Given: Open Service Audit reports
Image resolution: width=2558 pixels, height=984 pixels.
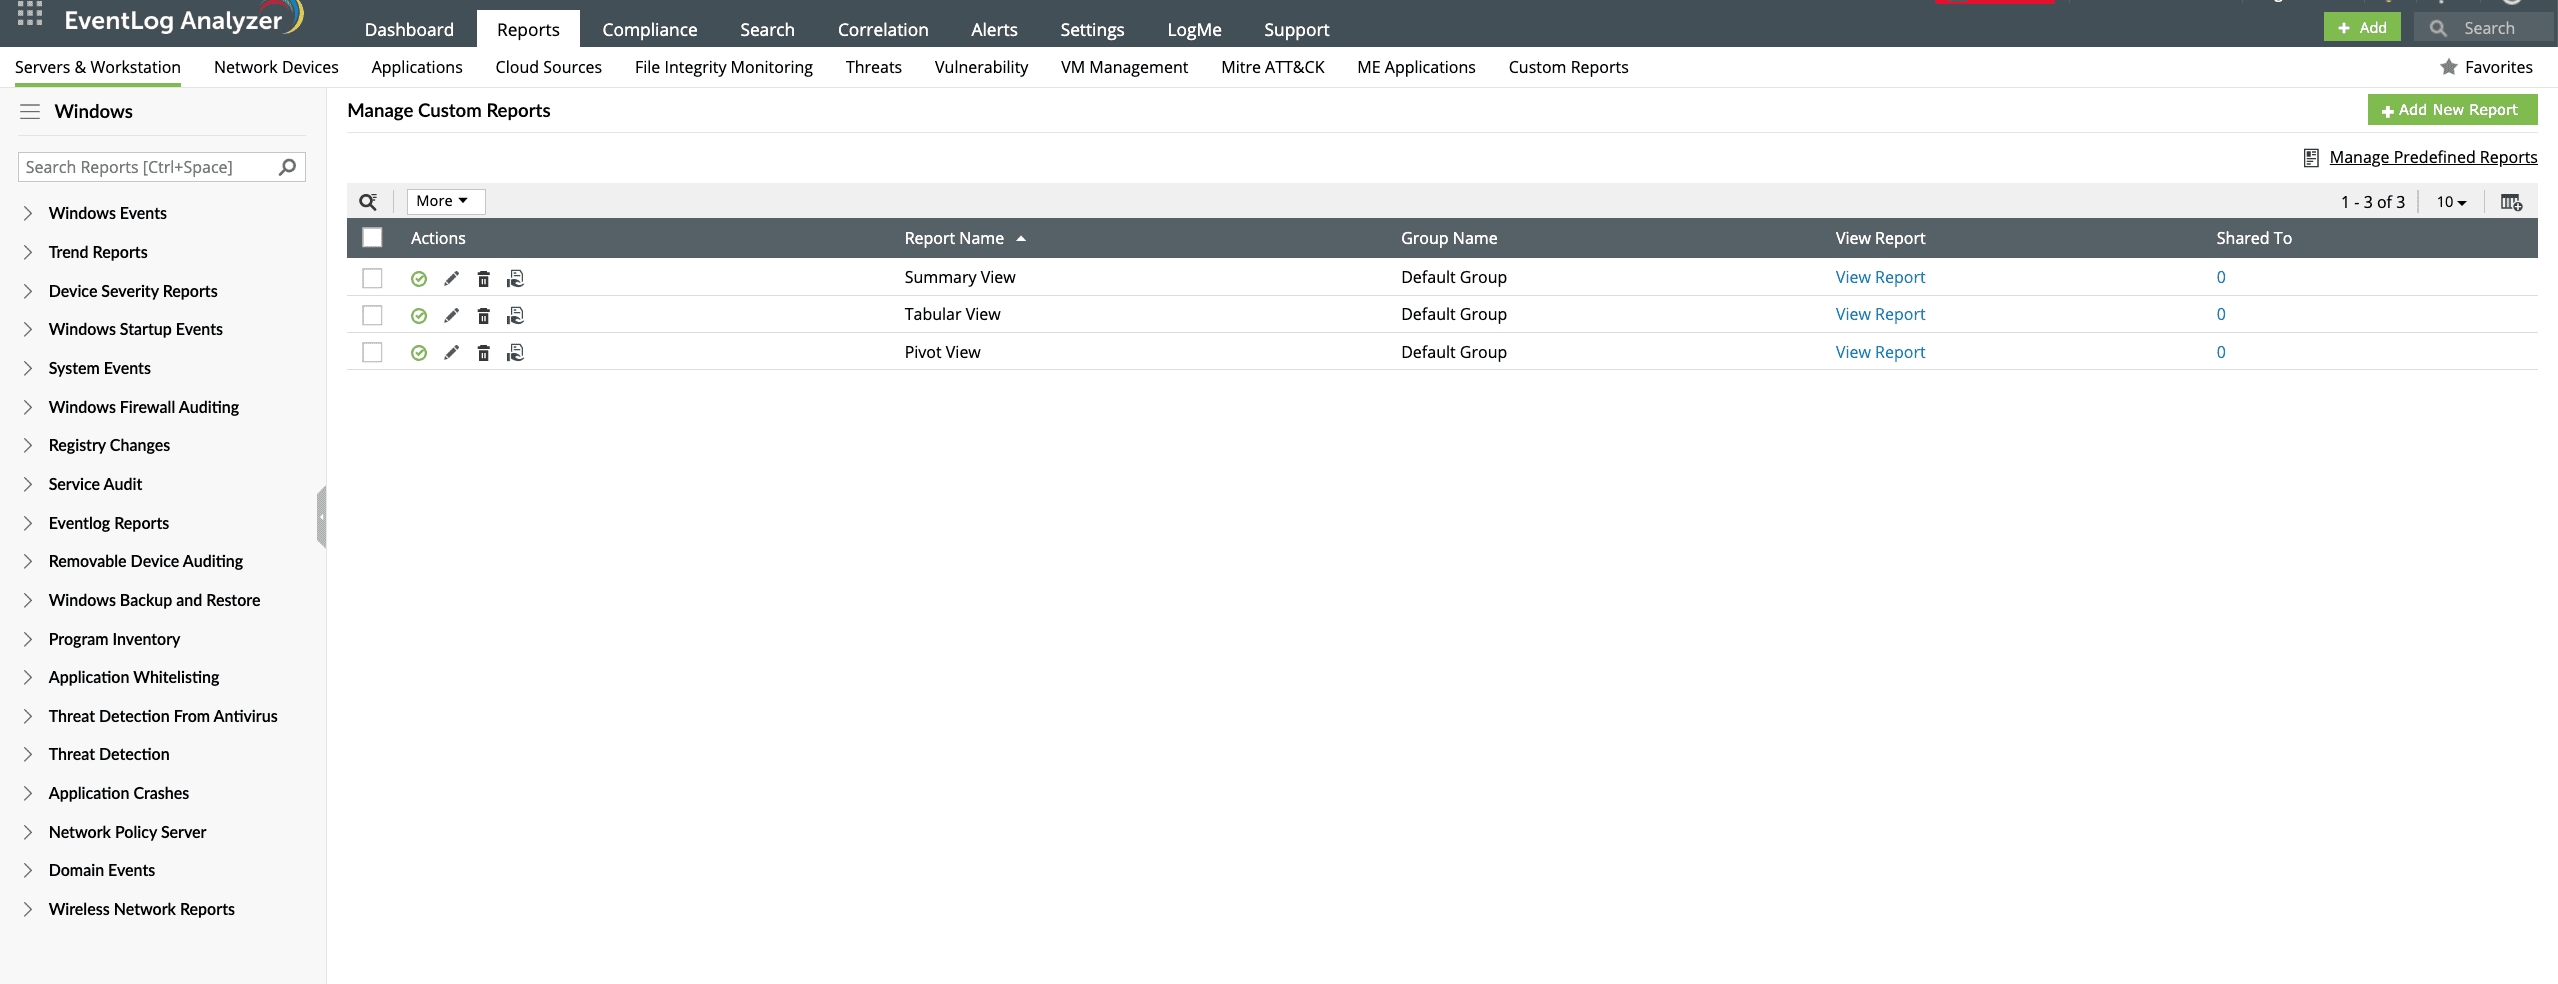Looking at the screenshot, I should click(x=95, y=484).
